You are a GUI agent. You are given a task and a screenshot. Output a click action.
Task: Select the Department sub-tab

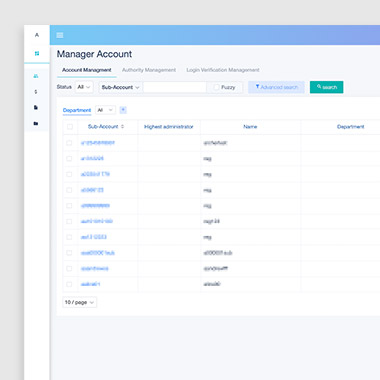(77, 110)
